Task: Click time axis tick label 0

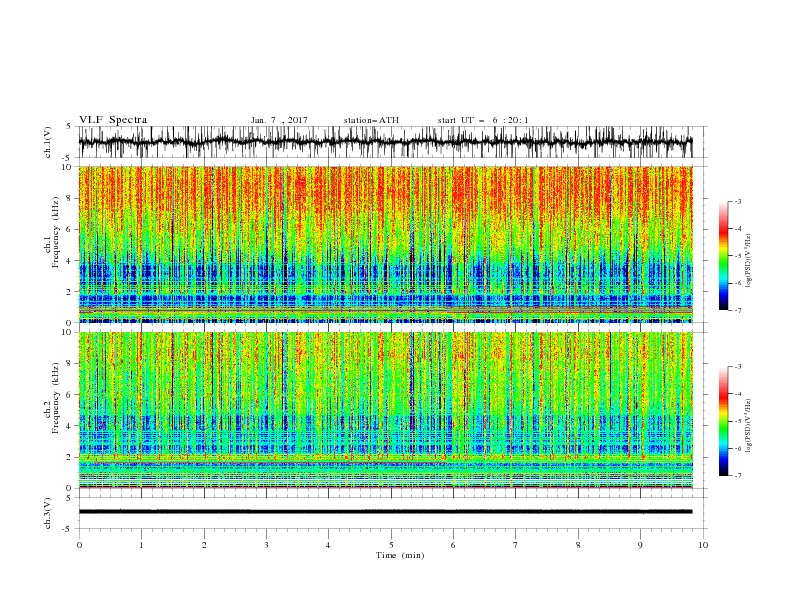Action: tap(79, 545)
